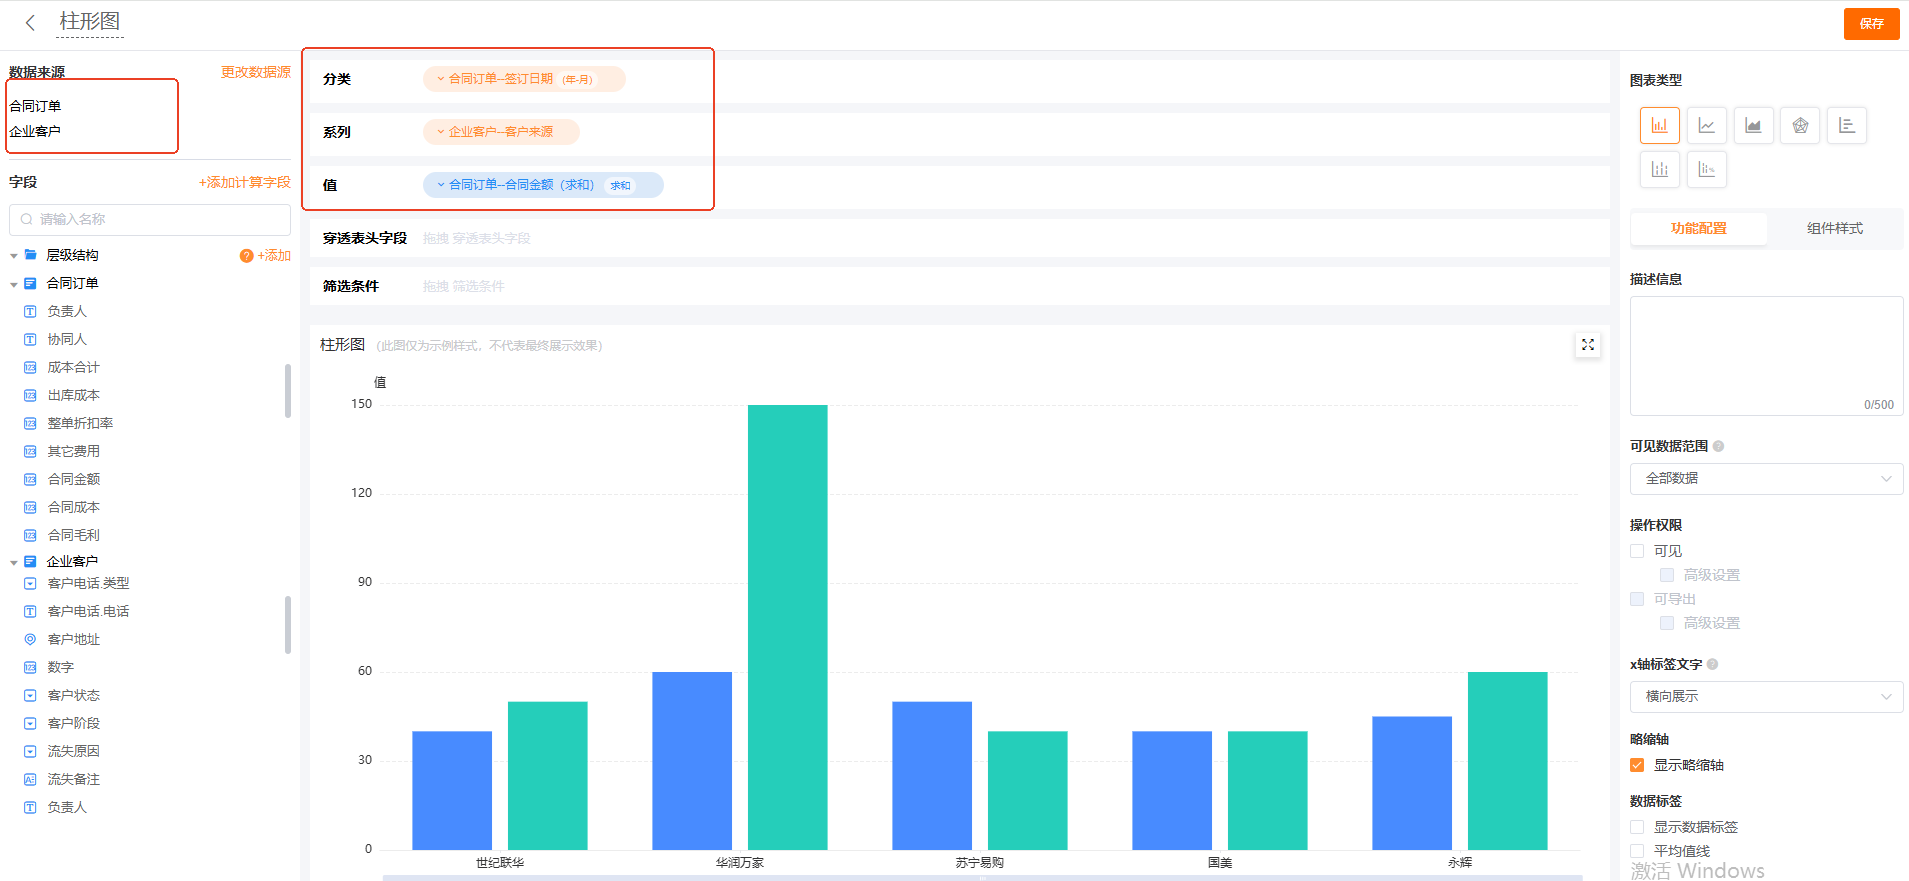This screenshot has width=1909, height=881.
Task: Switch to the 功能配置 tab
Action: pos(1698,228)
